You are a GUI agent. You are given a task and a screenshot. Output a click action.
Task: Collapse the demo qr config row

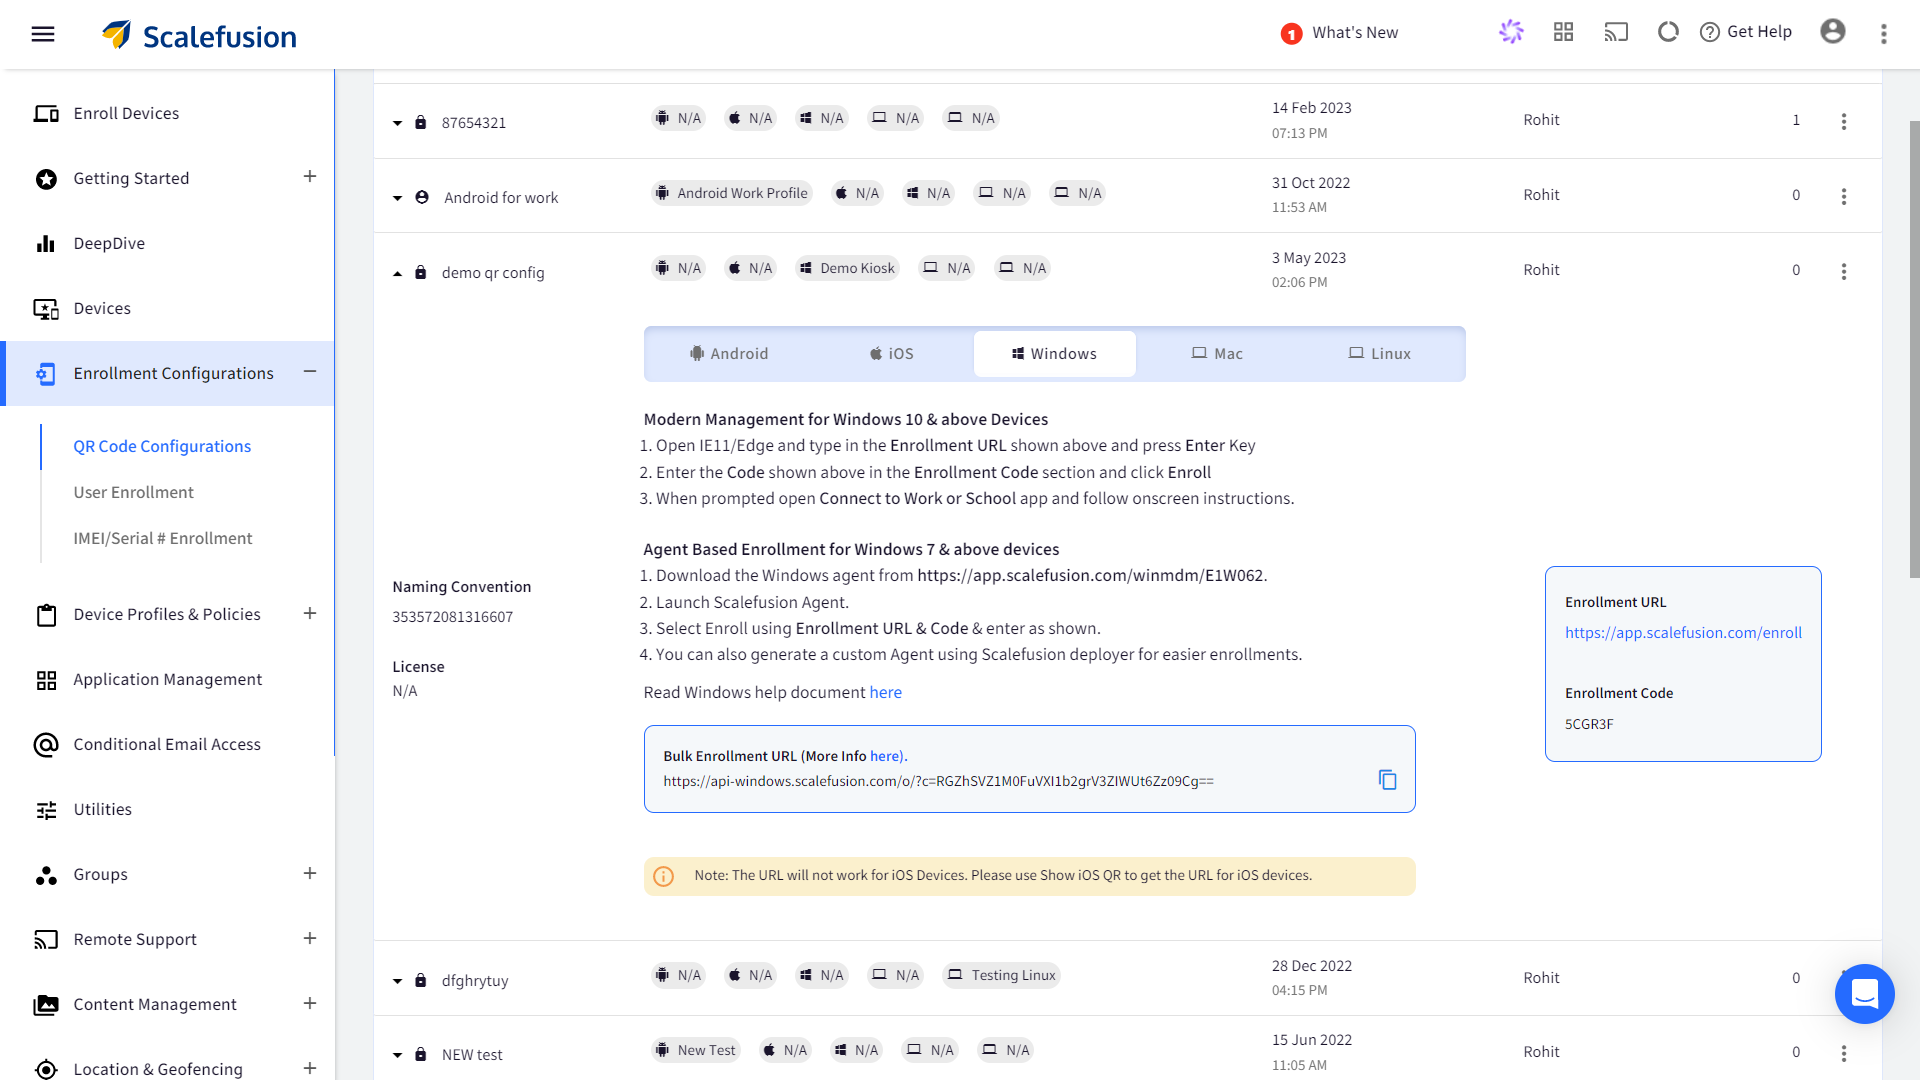[397, 273]
